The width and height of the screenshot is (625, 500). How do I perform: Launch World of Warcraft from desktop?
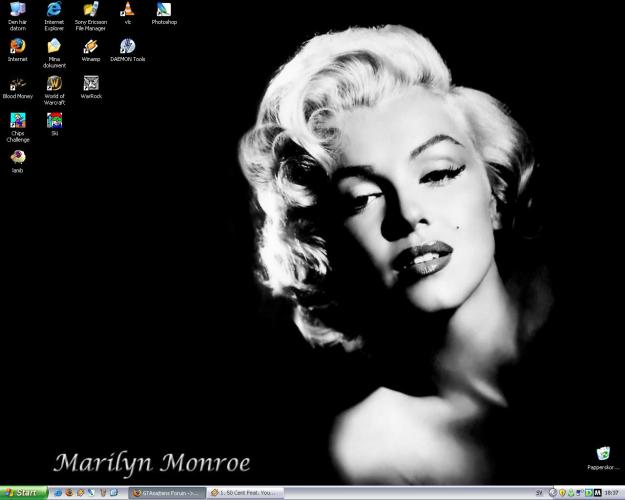54,84
